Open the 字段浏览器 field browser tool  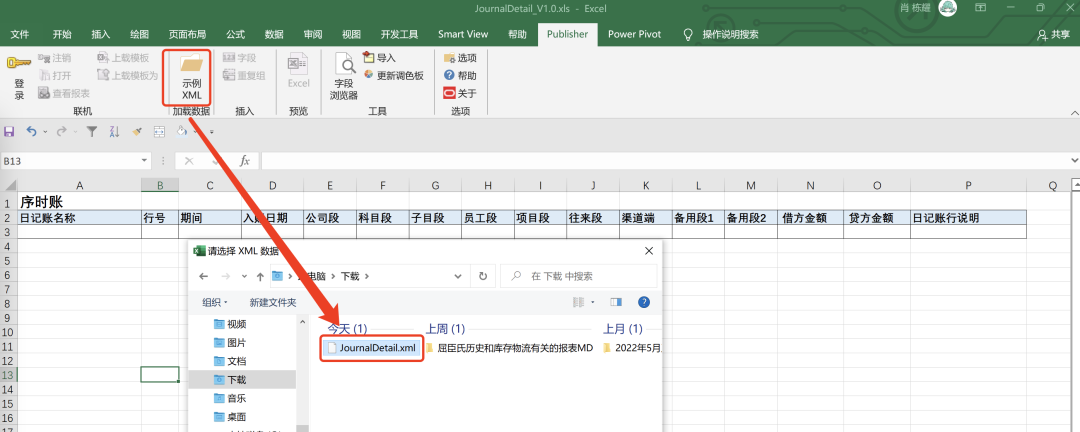344,76
